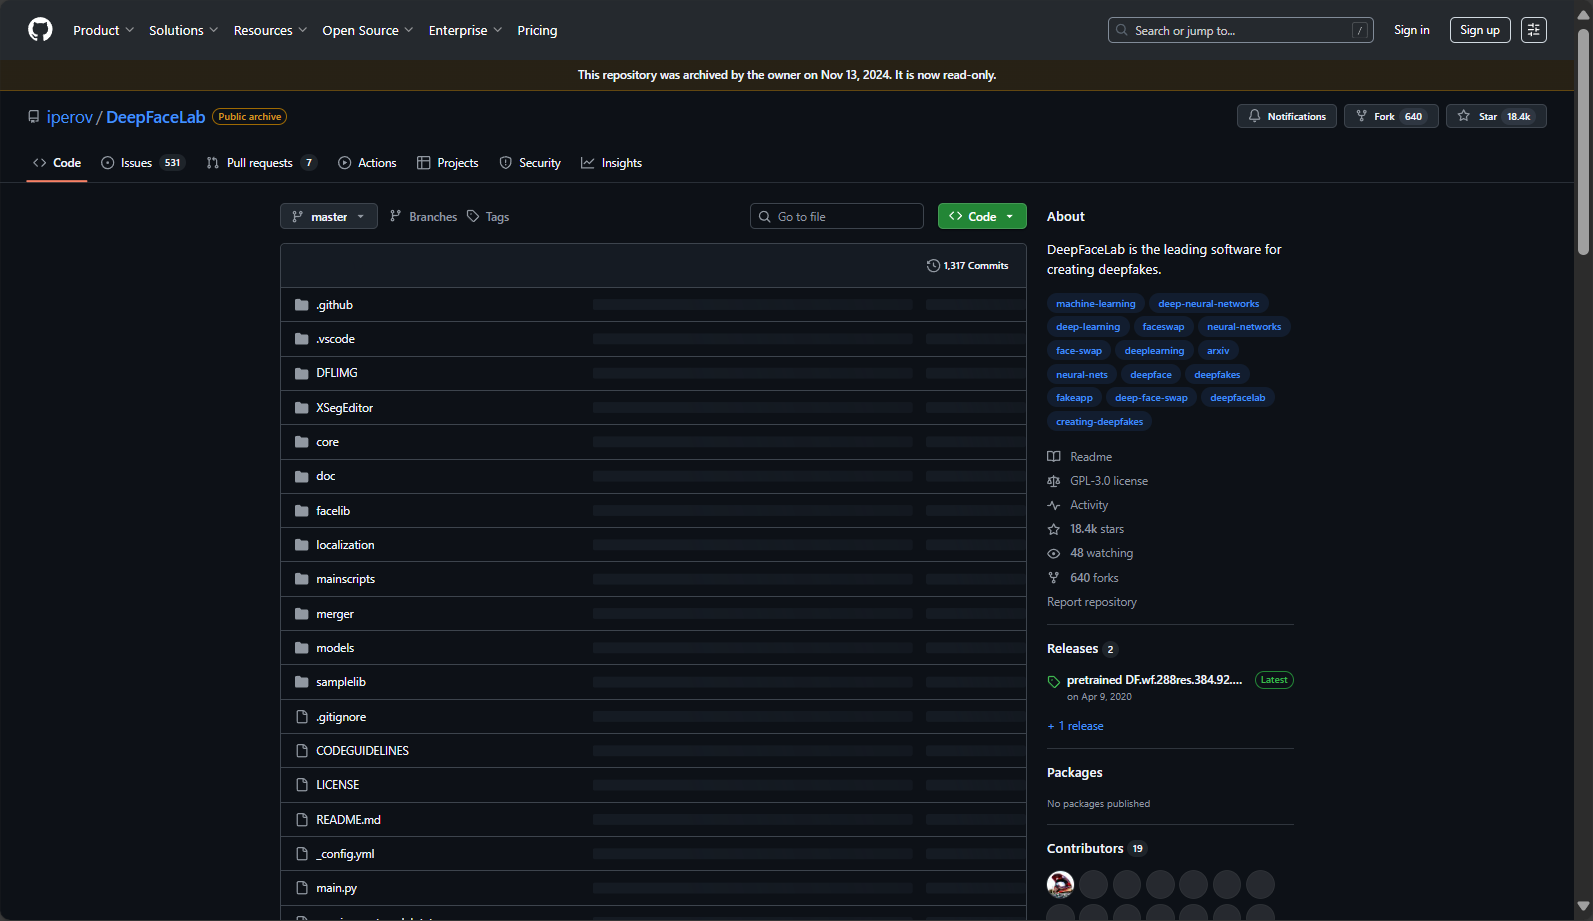View the GPL-3.0 license link
This screenshot has height=921, width=1593.
(x=1098, y=481)
